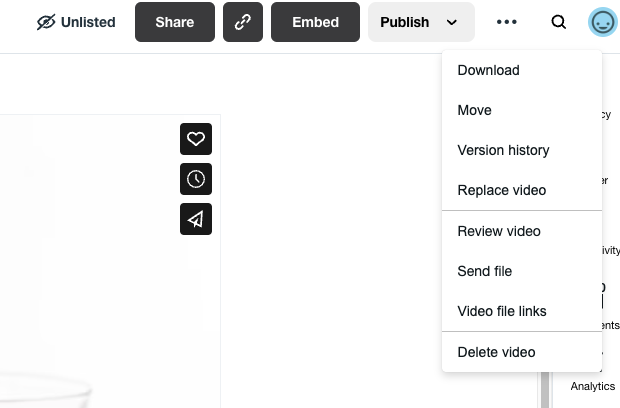Open the search magnifier icon
The image size is (620, 408).
[x=559, y=22]
